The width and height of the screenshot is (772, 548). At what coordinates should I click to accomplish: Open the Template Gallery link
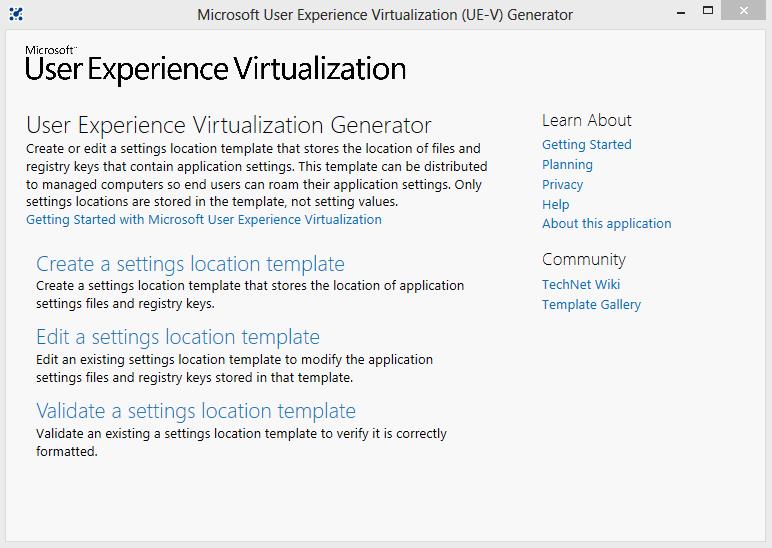(x=591, y=305)
